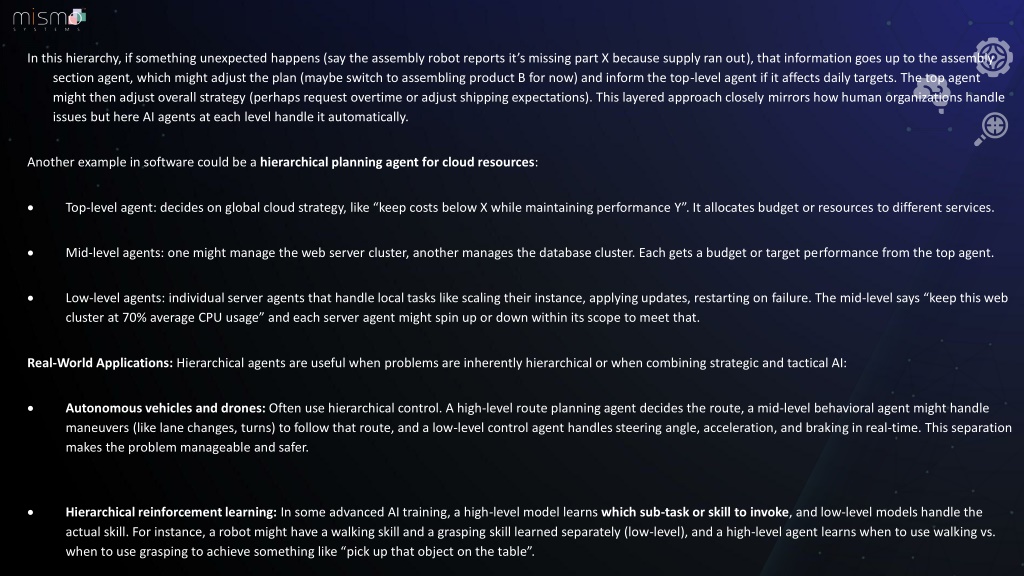This screenshot has height=576, width=1024.
Task: Click the cloud sync icon
Action: tap(934, 93)
